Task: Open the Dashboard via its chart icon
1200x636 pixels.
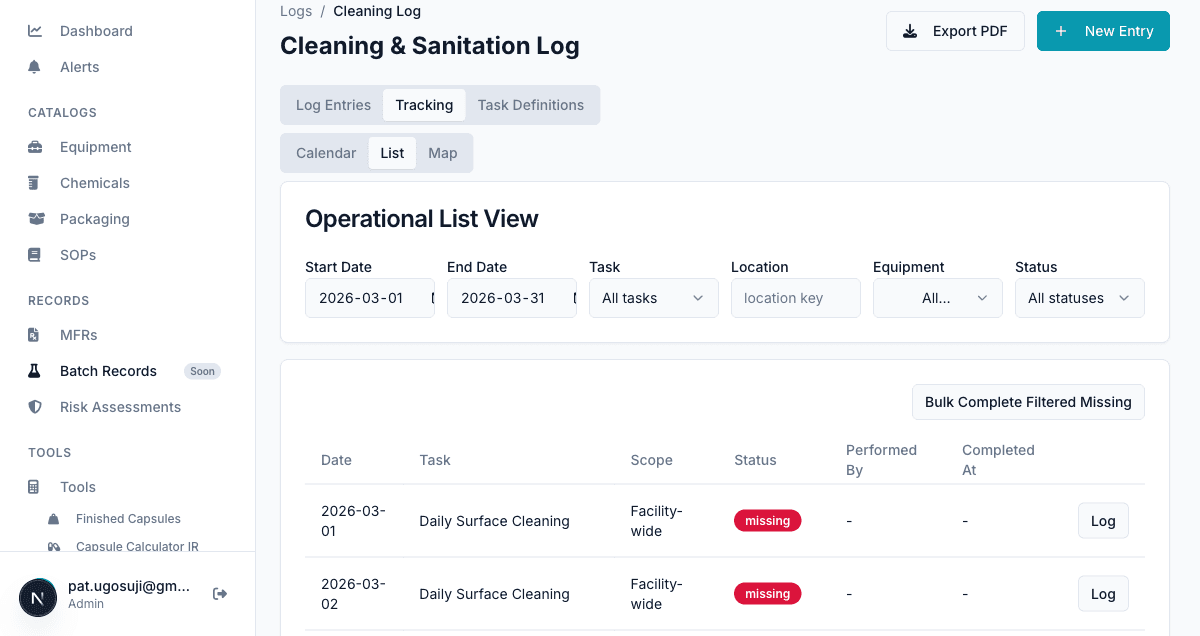Action: click(36, 30)
